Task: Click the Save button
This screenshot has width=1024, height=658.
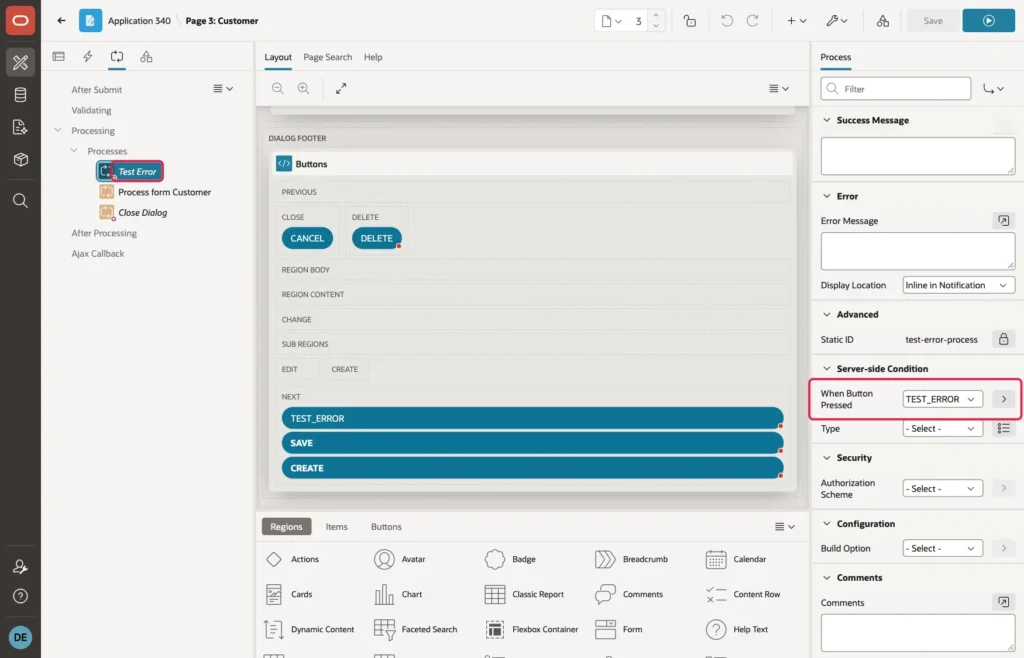Action: 933,21
